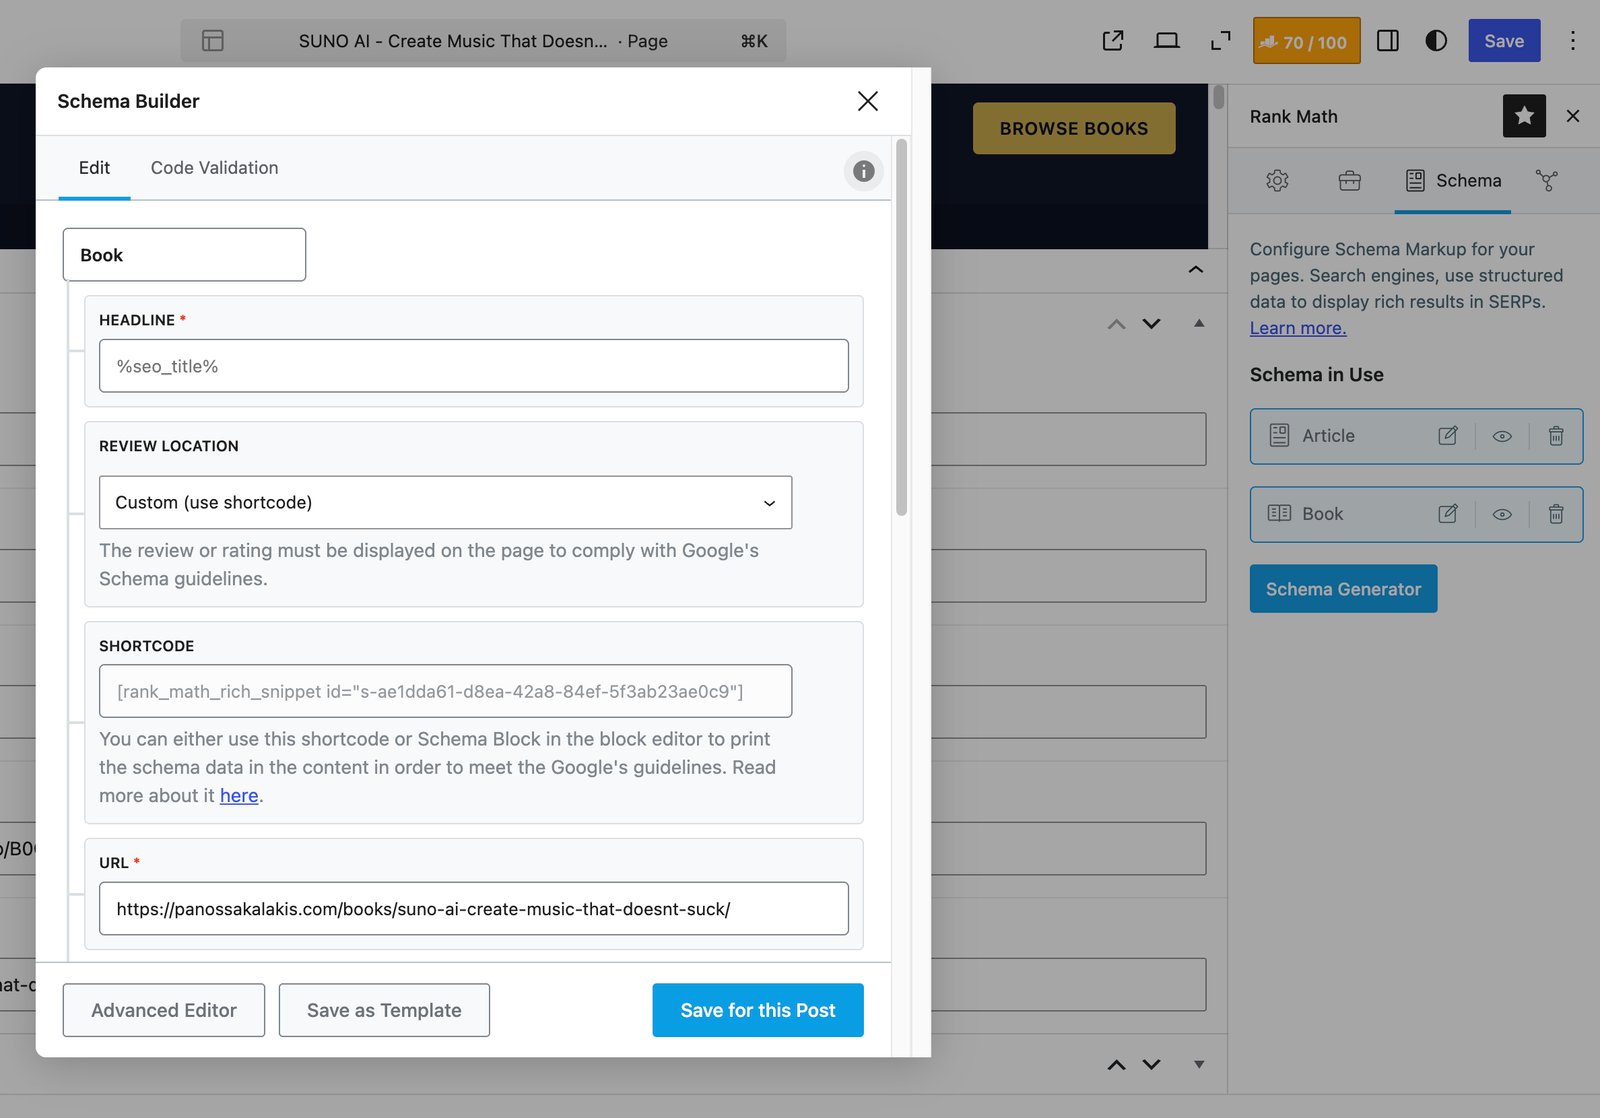Expand lower meta box triangle
Image resolution: width=1600 pixels, height=1118 pixels.
click(x=1199, y=1065)
